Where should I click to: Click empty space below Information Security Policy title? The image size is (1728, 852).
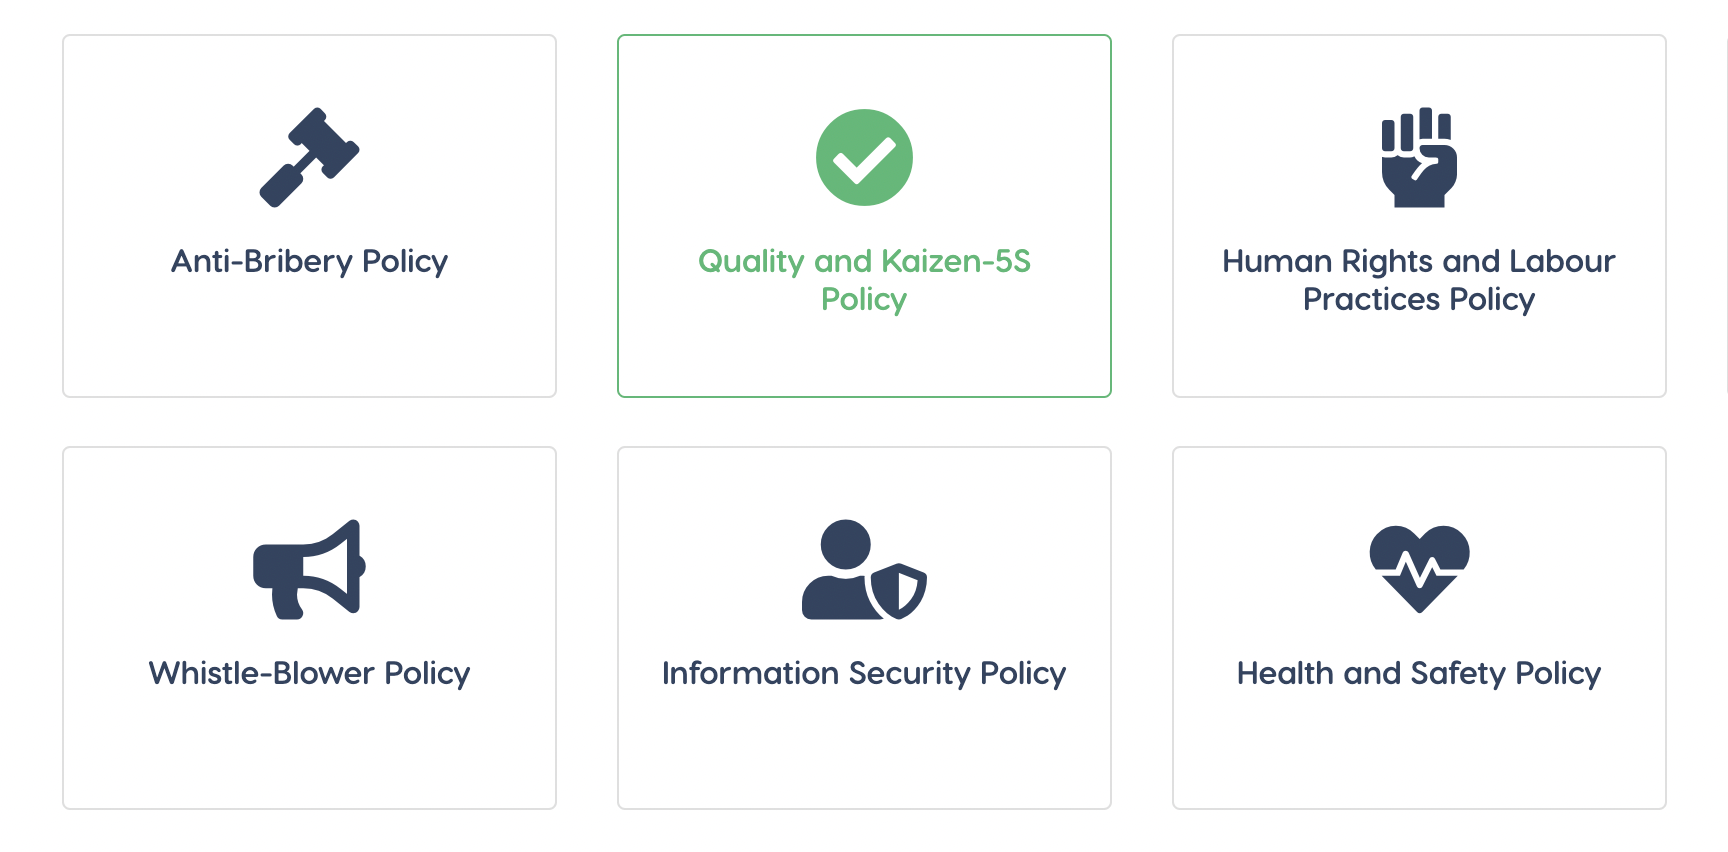(864, 750)
